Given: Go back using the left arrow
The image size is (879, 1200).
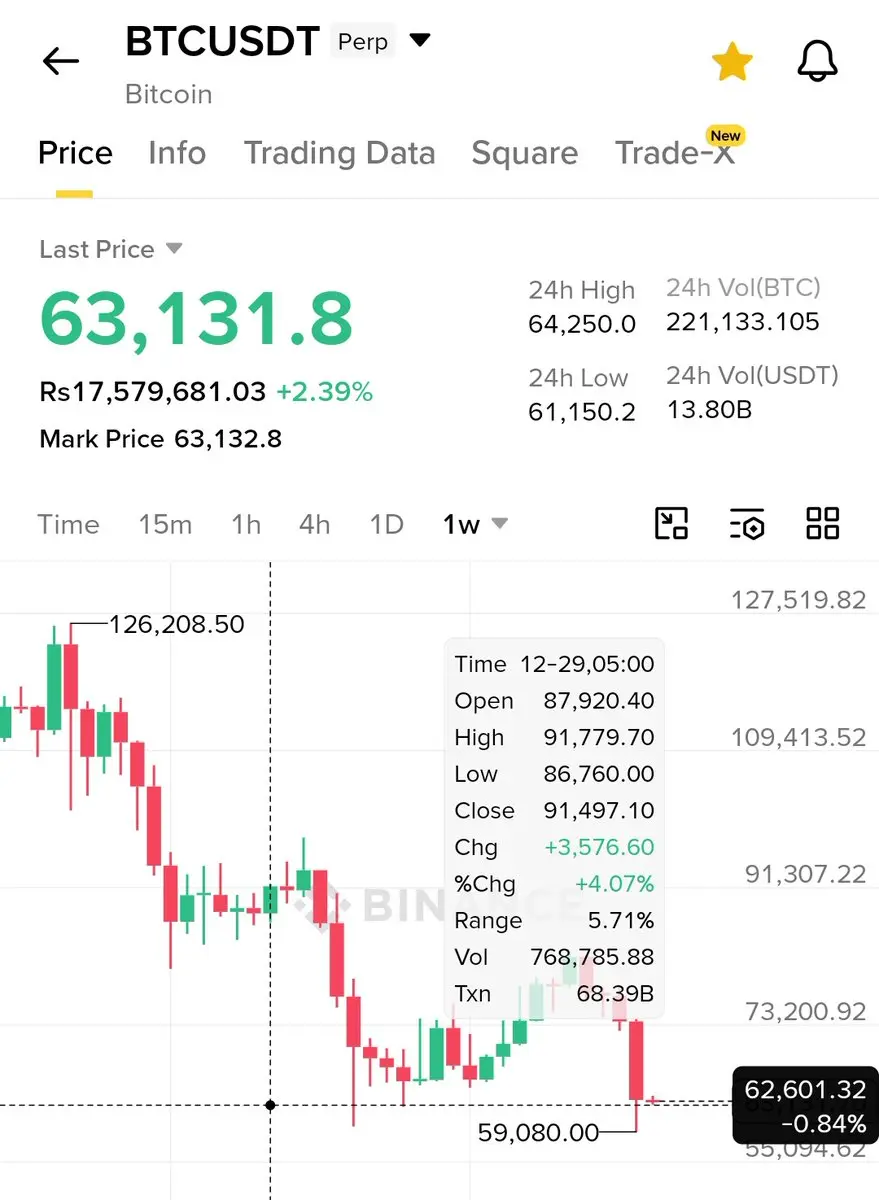Looking at the screenshot, I should pyautogui.click(x=60, y=61).
